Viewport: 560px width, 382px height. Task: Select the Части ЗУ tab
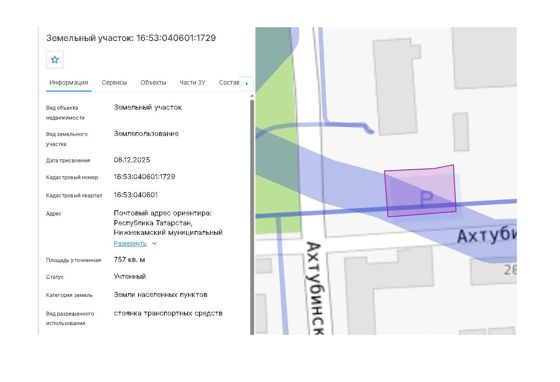[x=192, y=82]
